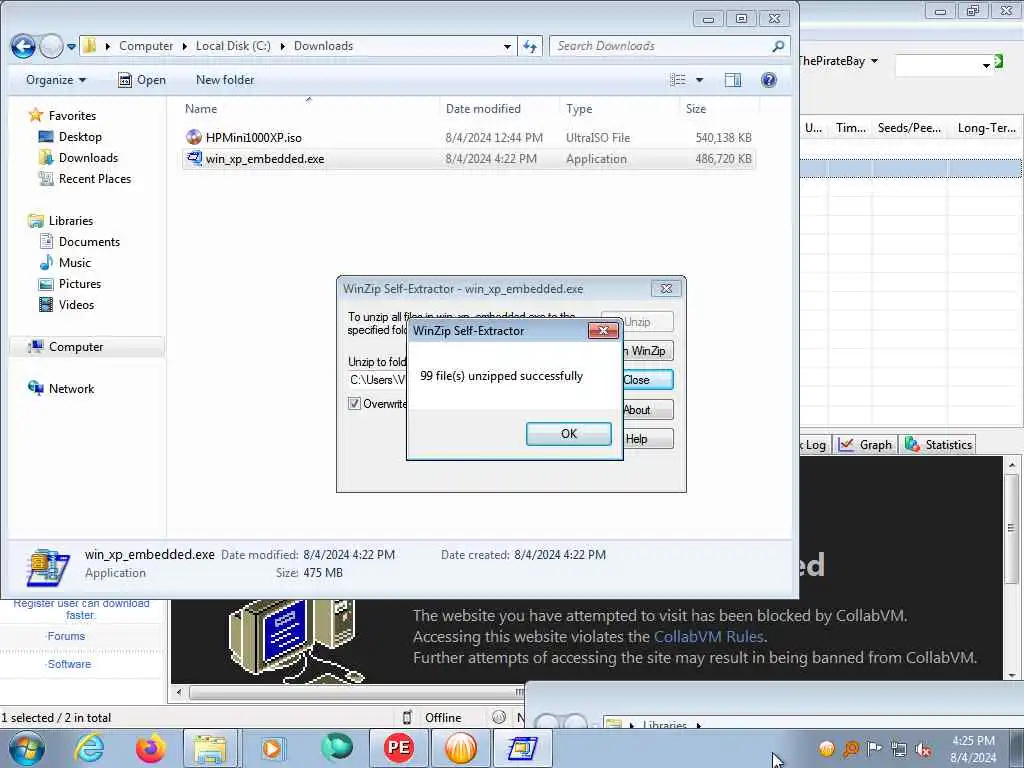
Task: Sort by the Size column header
Action: [696, 109]
